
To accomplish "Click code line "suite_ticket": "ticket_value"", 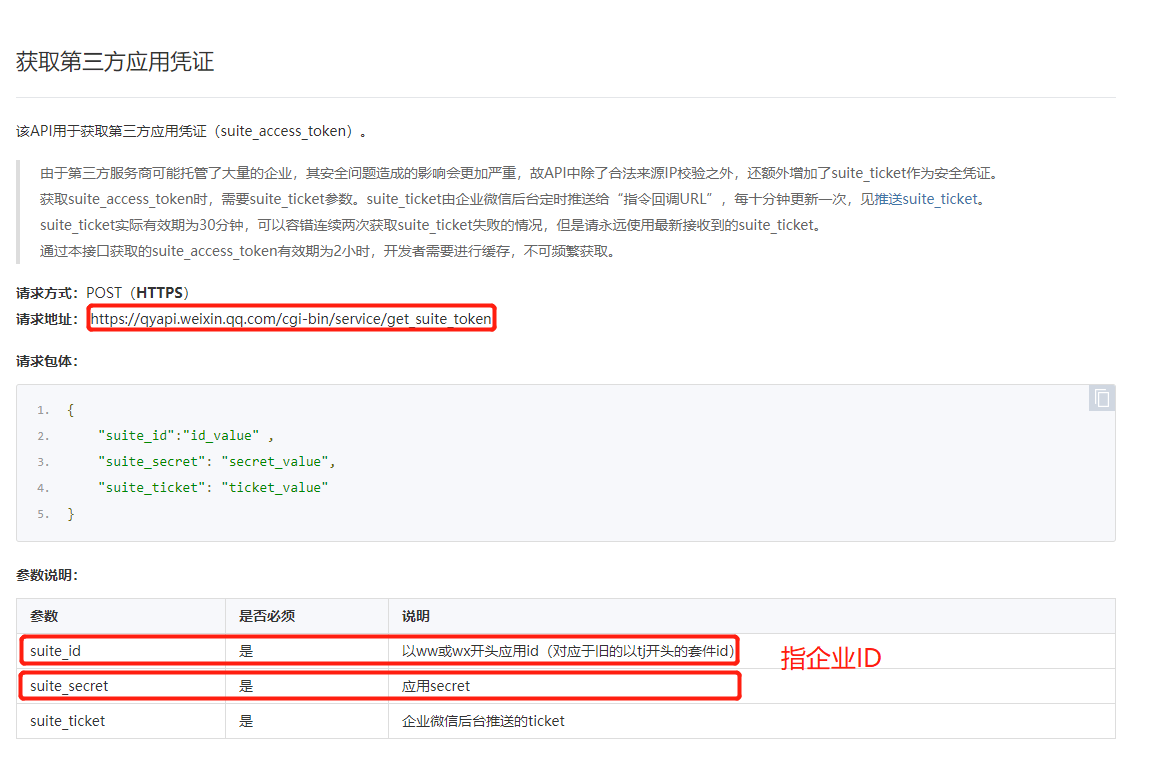I will pyautogui.click(x=213, y=488).
